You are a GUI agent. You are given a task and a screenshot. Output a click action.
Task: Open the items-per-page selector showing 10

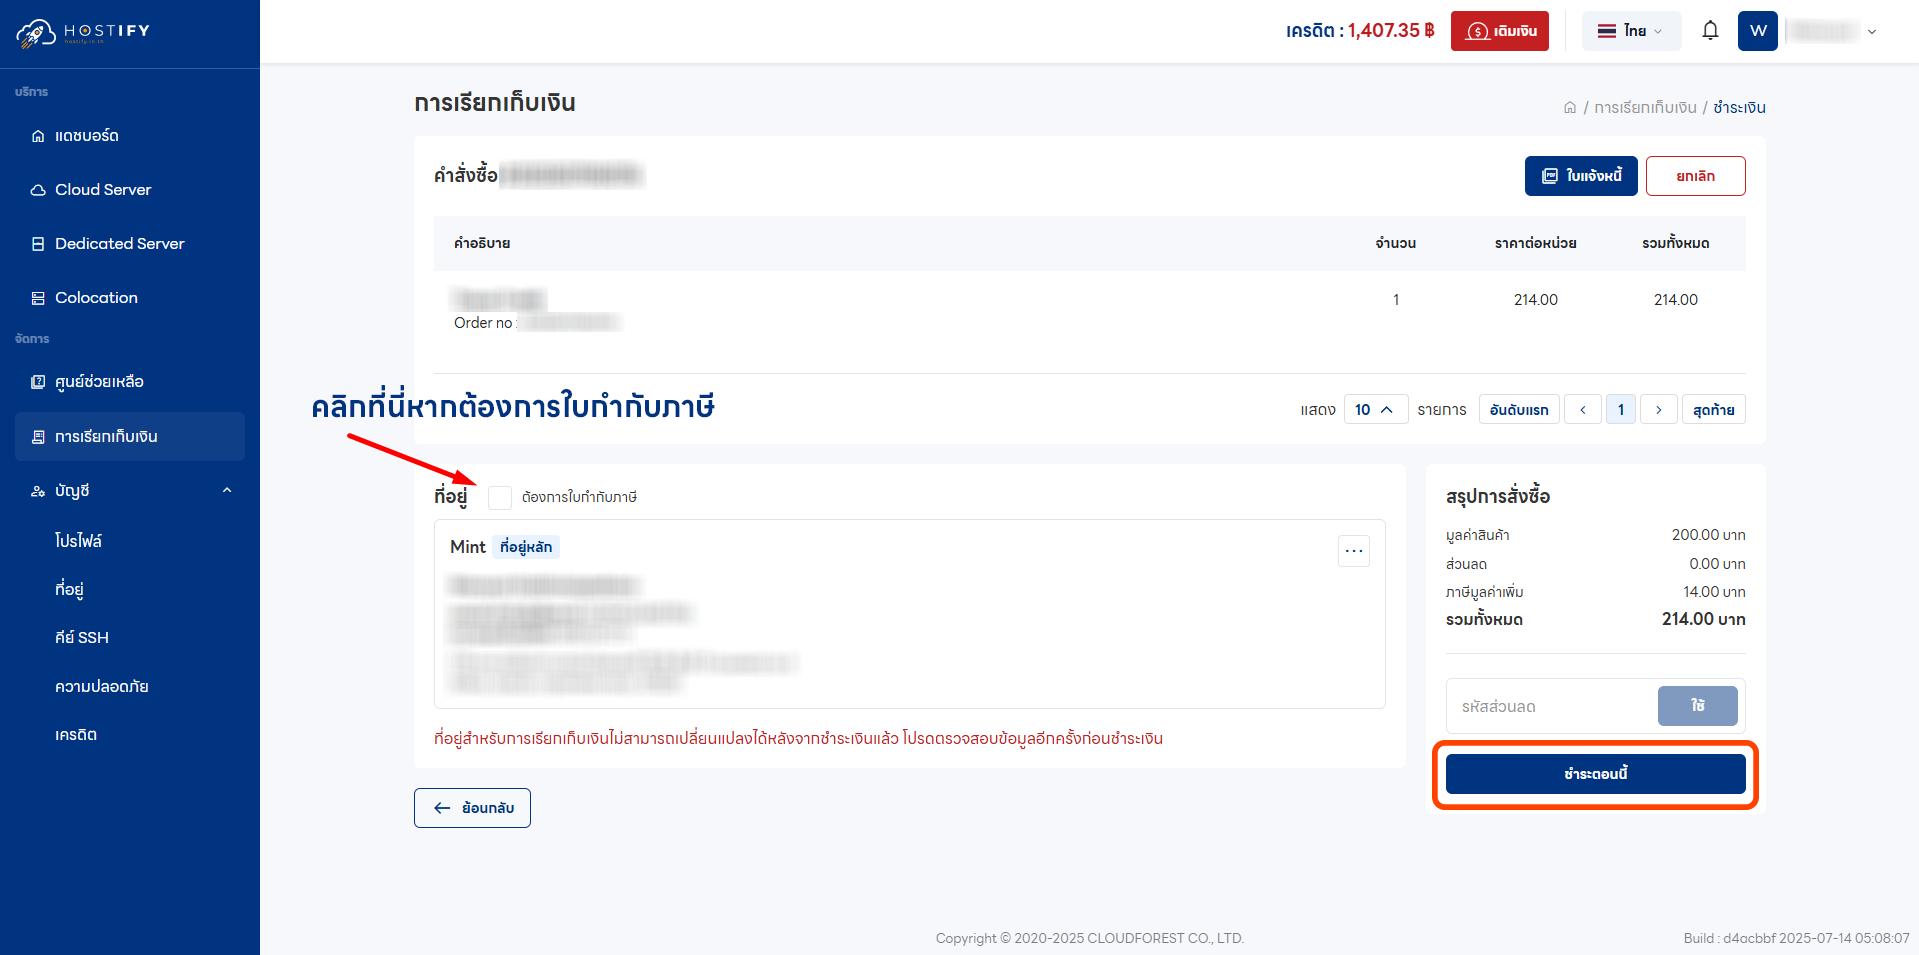pyautogui.click(x=1375, y=409)
